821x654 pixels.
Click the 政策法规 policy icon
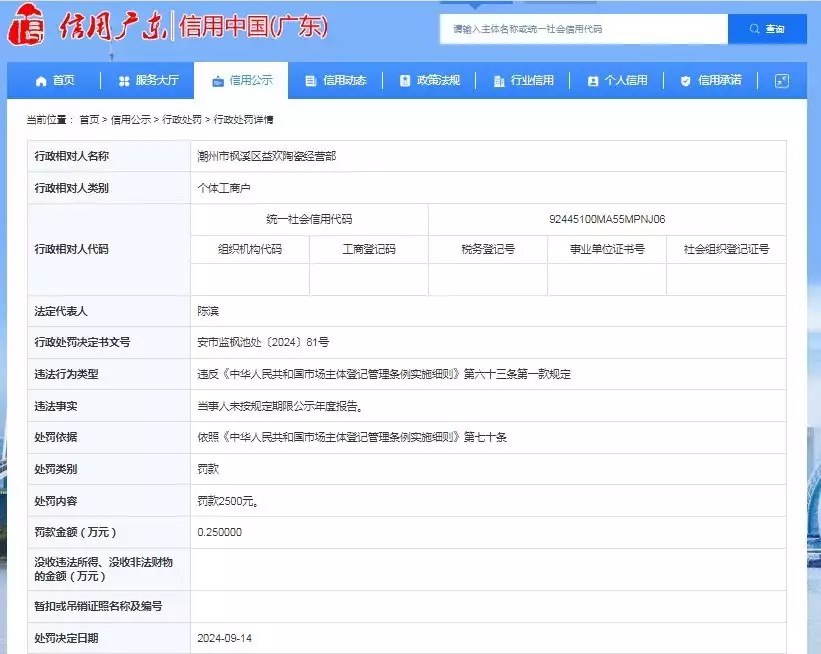pyautogui.click(x=404, y=81)
